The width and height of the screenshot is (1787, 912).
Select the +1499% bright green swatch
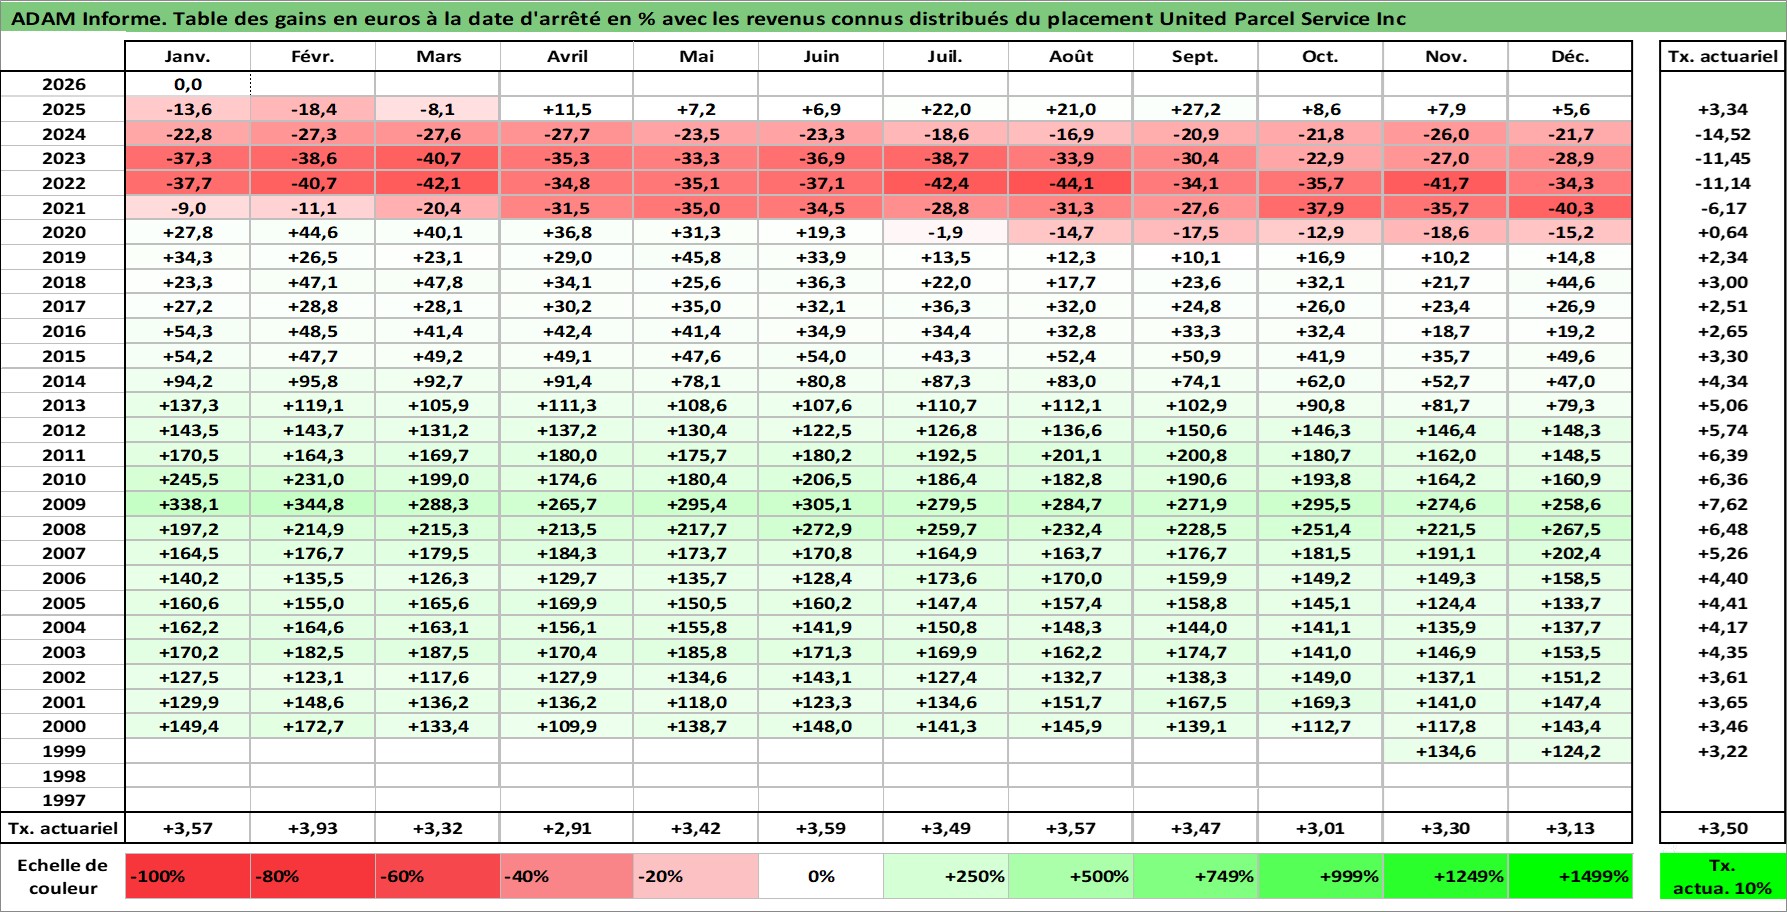1570,876
